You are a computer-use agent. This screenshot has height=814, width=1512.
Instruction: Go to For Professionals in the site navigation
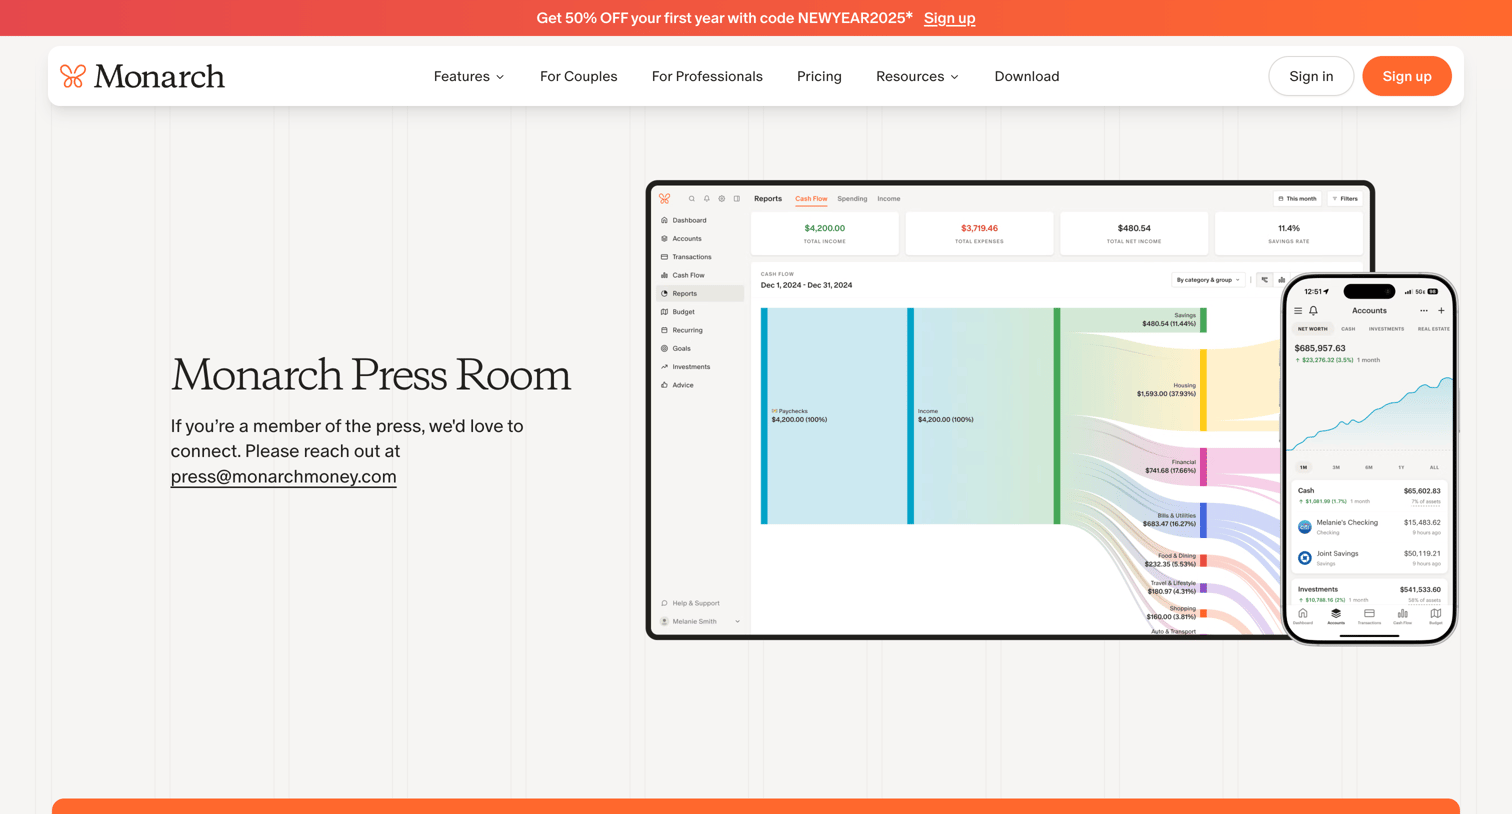(x=707, y=76)
